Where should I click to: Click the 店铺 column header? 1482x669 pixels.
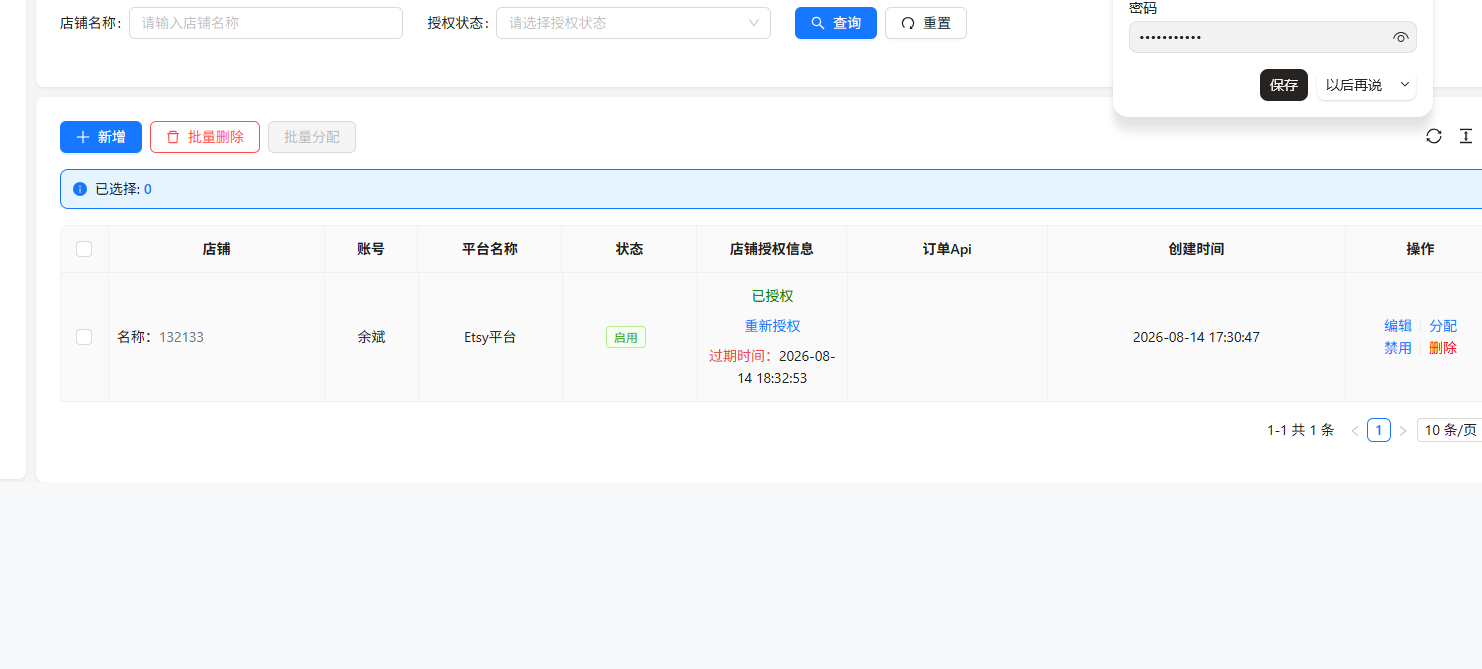click(217, 249)
